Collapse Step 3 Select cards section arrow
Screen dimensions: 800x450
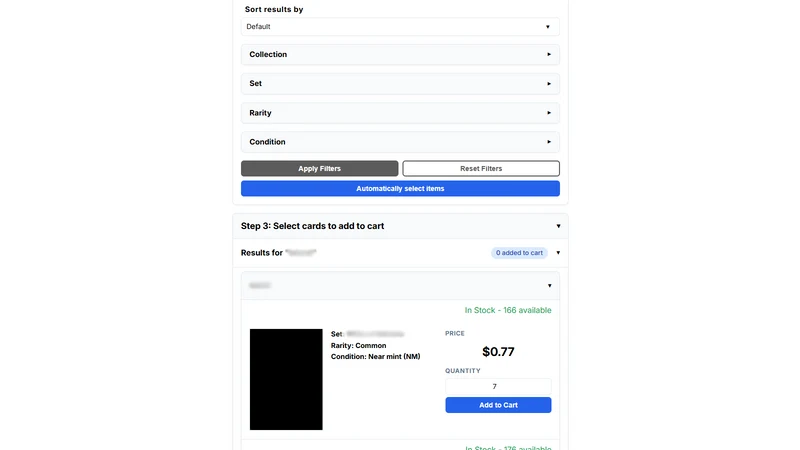[x=558, y=226]
